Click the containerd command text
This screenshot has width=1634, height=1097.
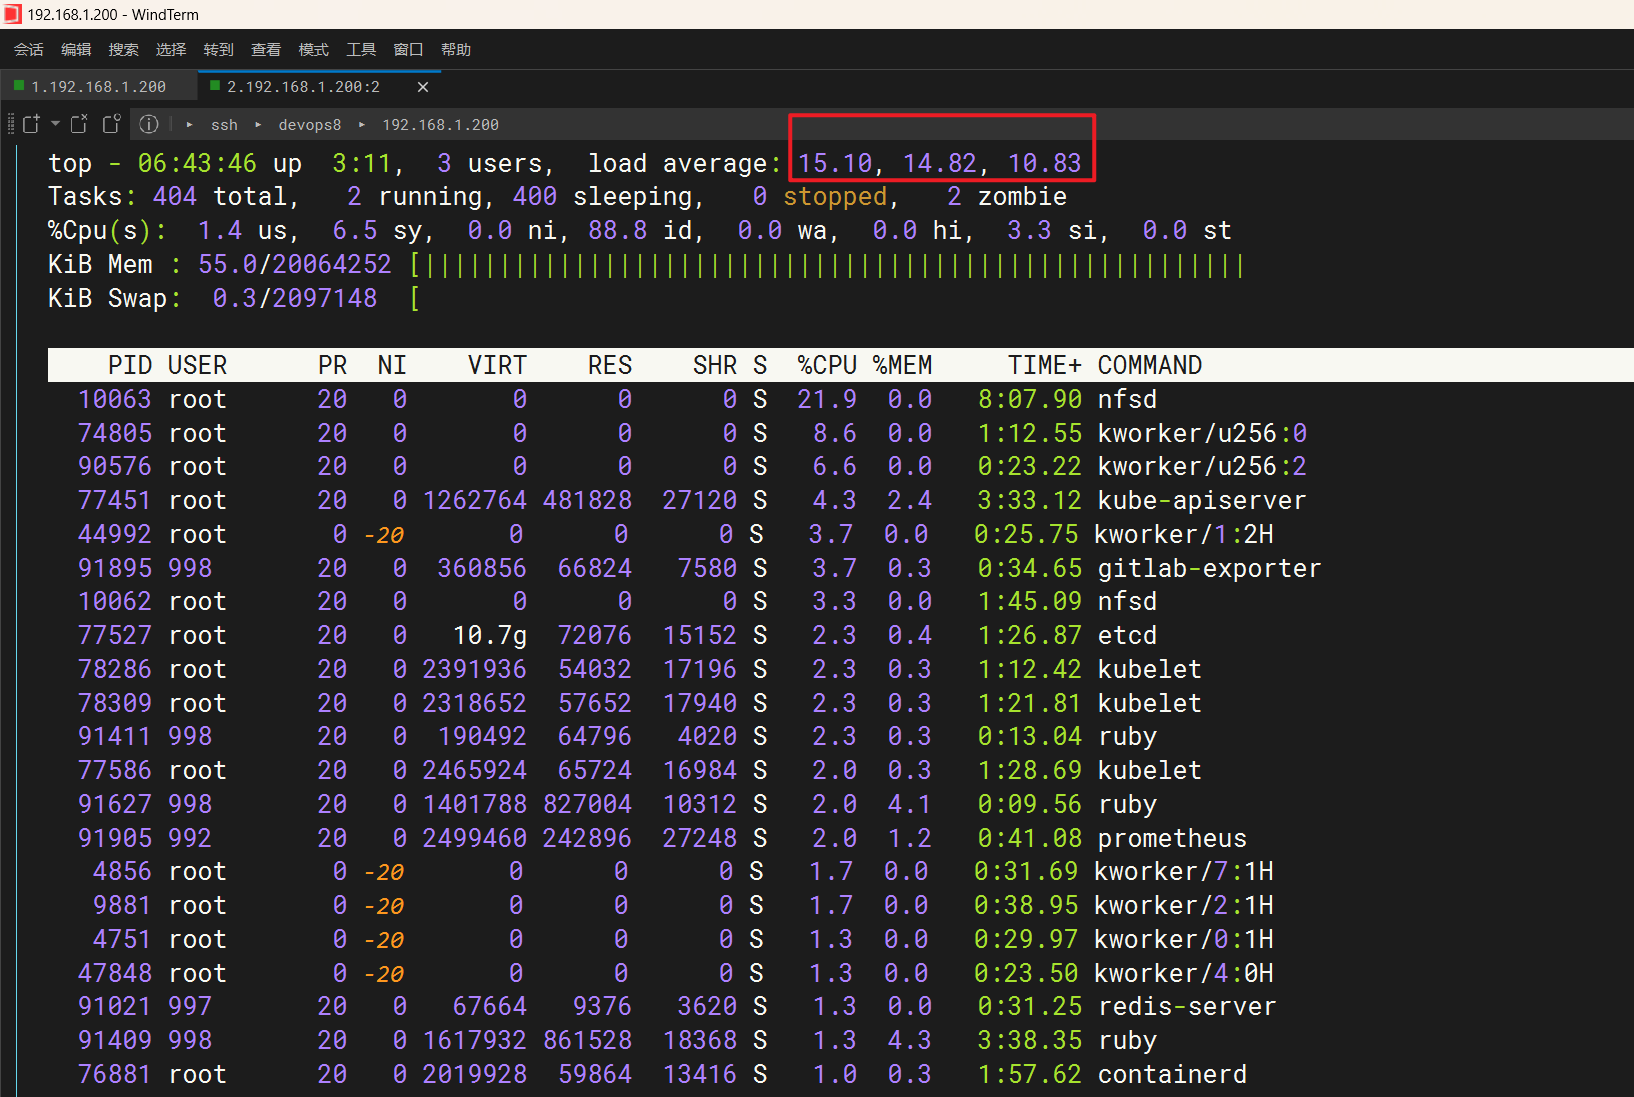pos(1172,1074)
